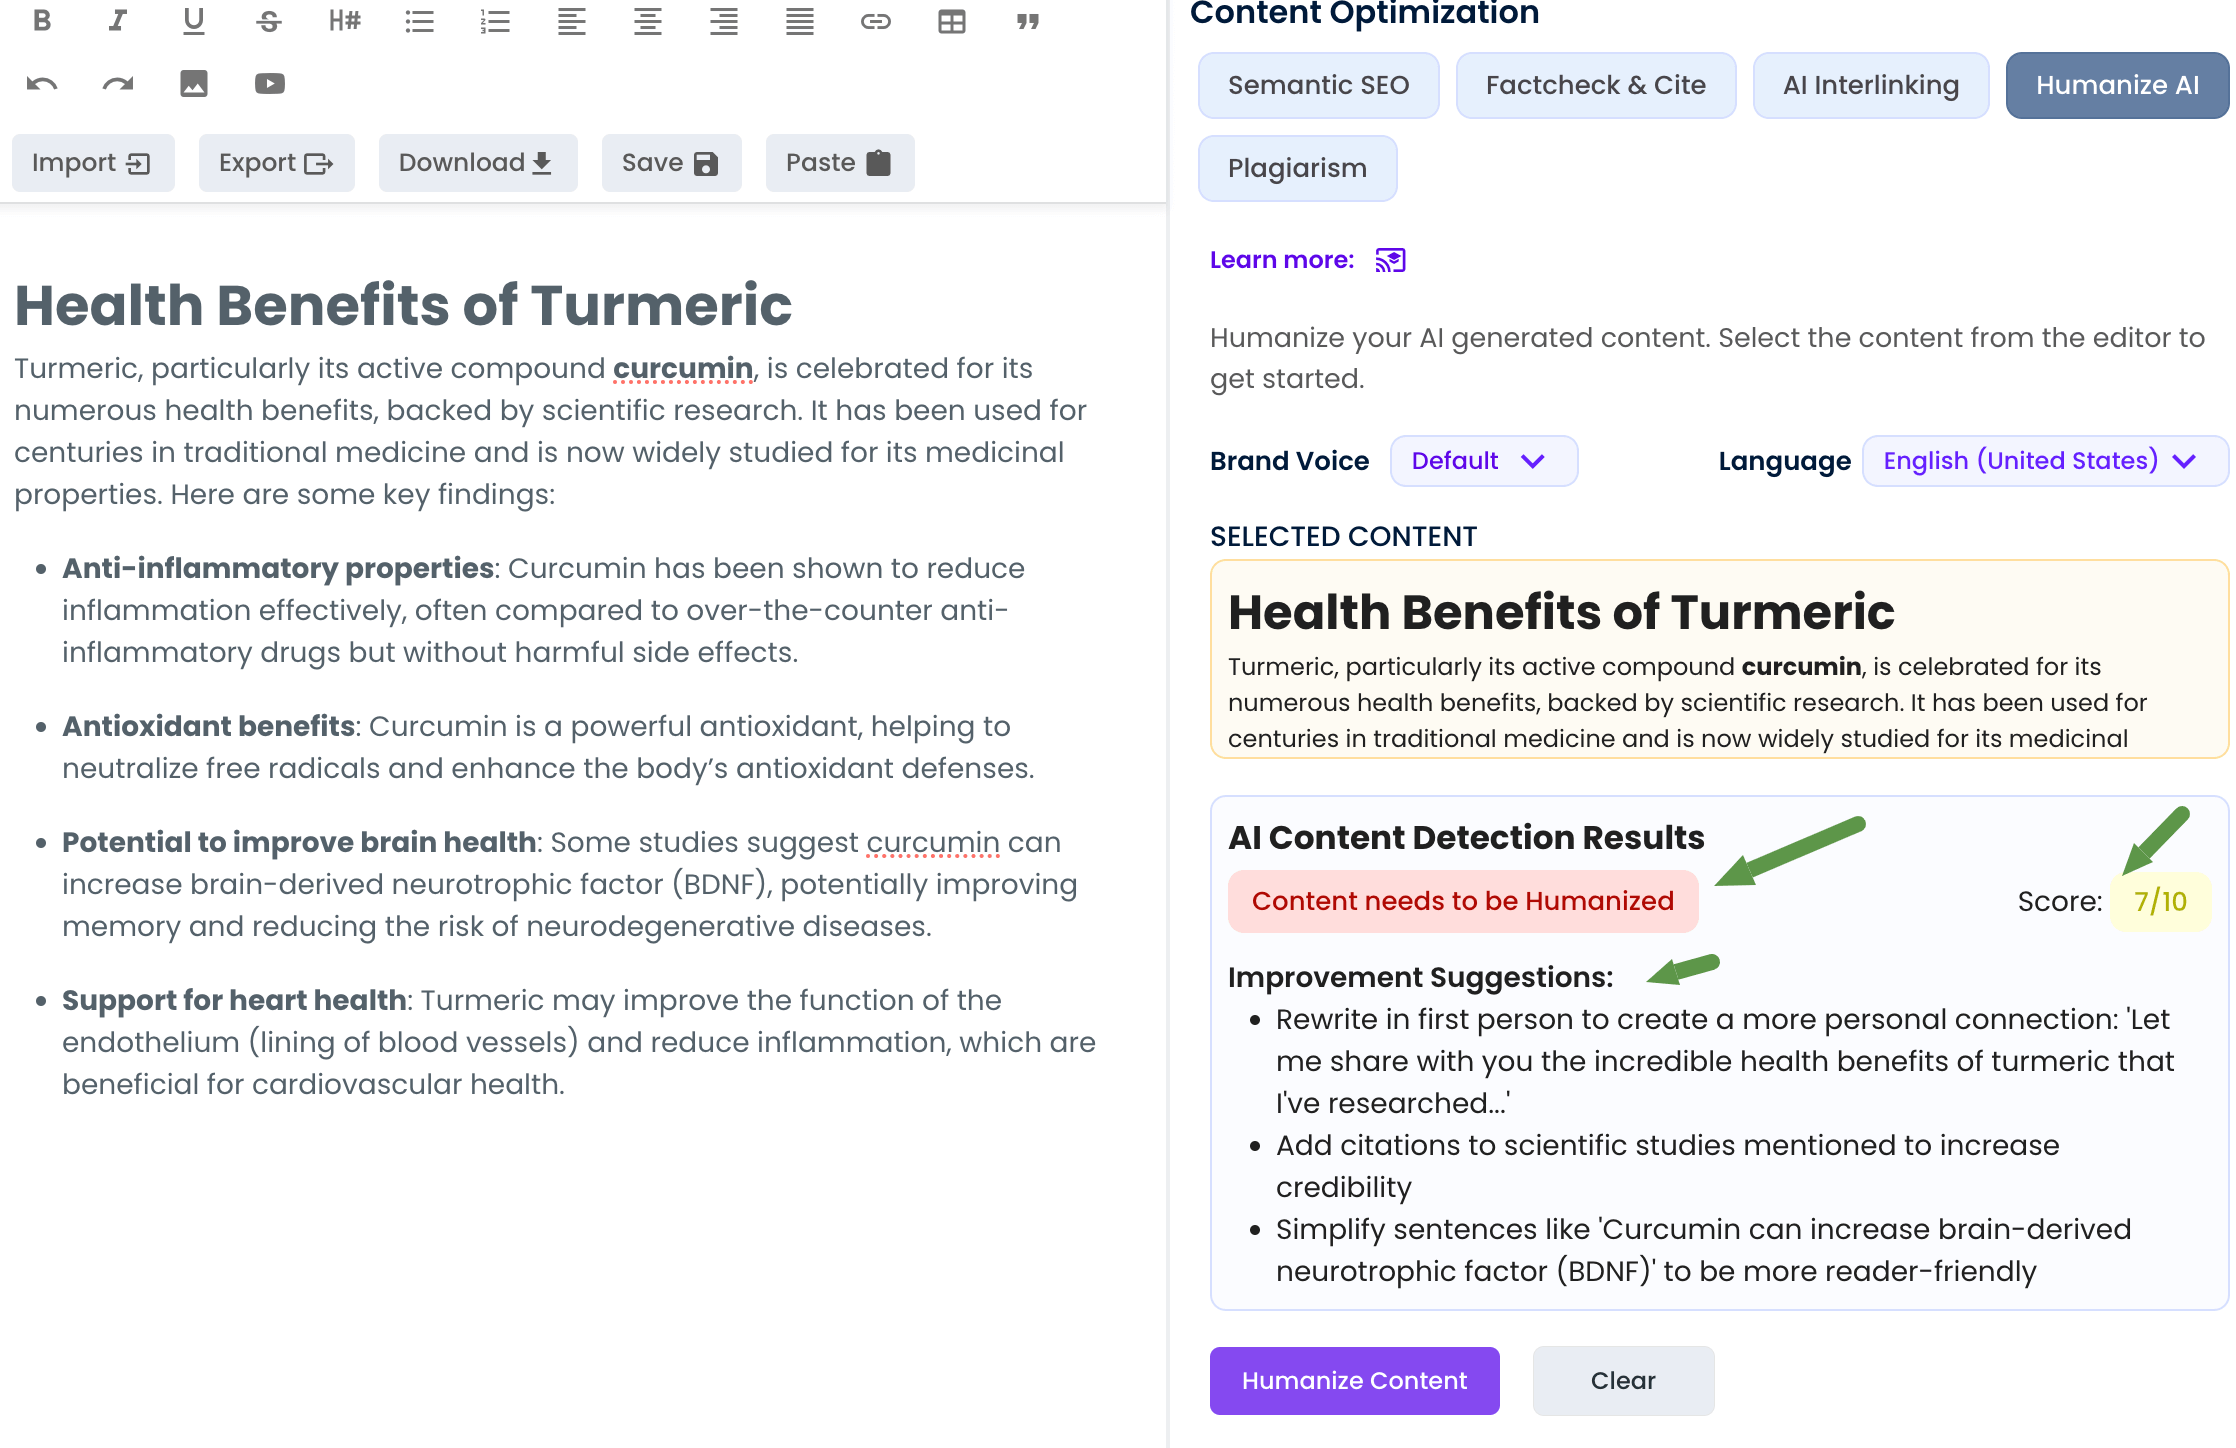Click the 7/10 score badge

tap(2160, 902)
